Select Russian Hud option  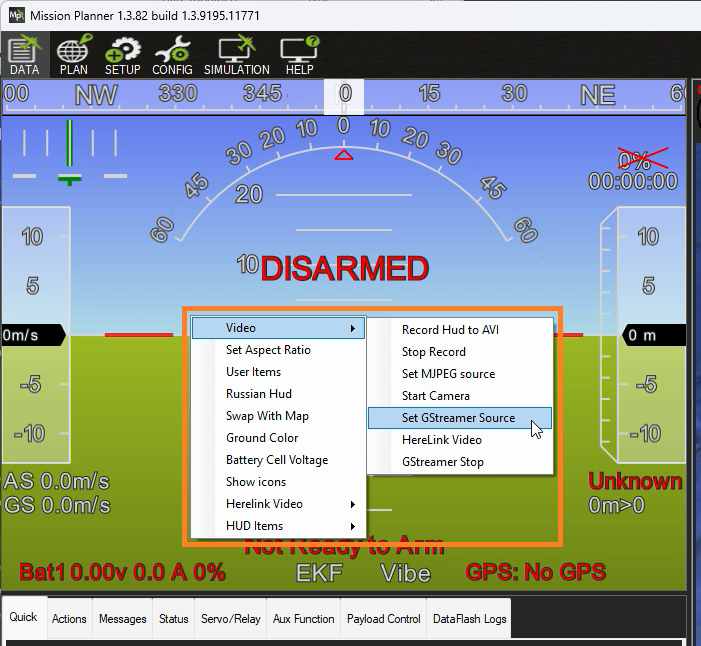click(278, 394)
